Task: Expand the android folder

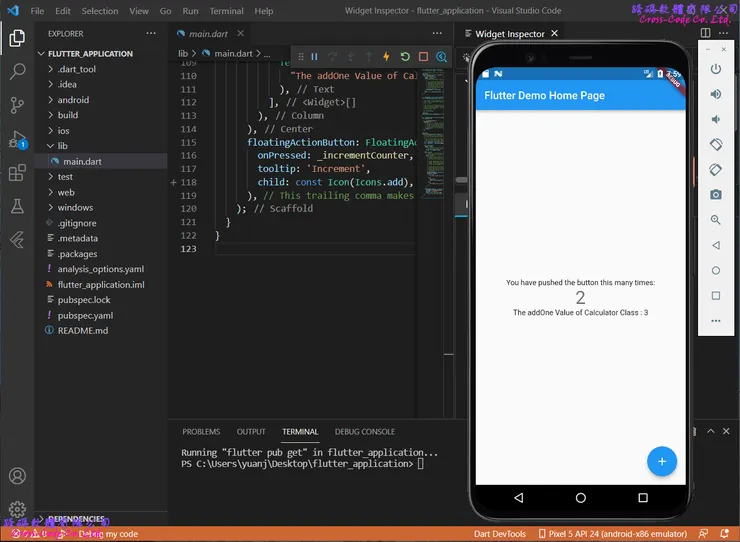Action: pos(73,100)
